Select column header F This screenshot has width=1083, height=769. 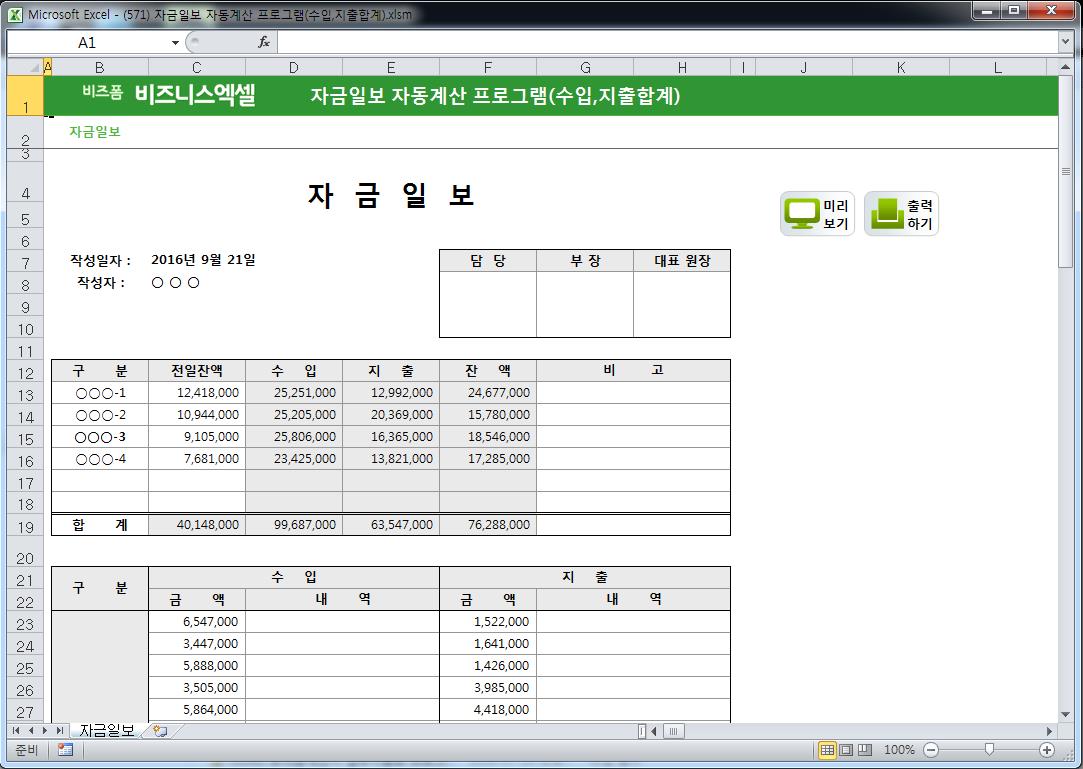click(x=487, y=68)
